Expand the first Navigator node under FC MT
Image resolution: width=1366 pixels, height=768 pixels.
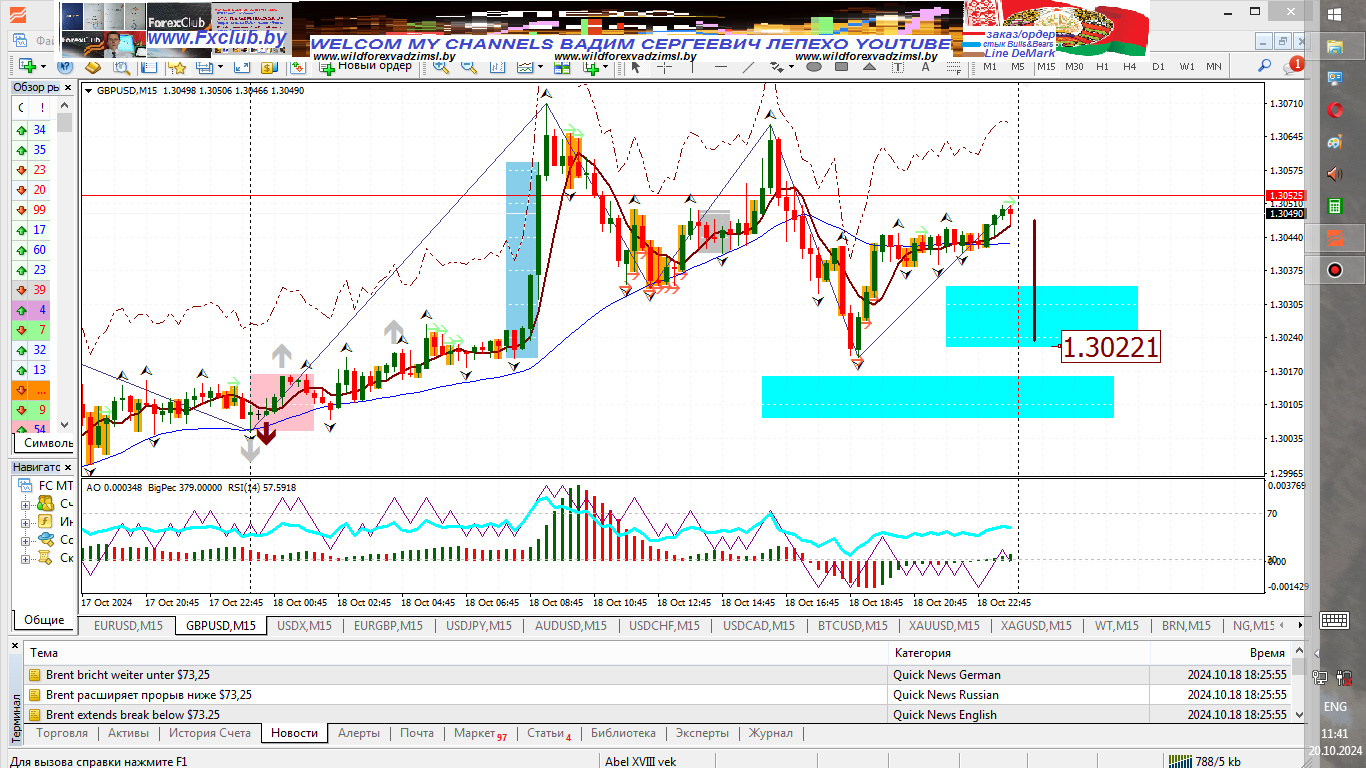[x=26, y=503]
